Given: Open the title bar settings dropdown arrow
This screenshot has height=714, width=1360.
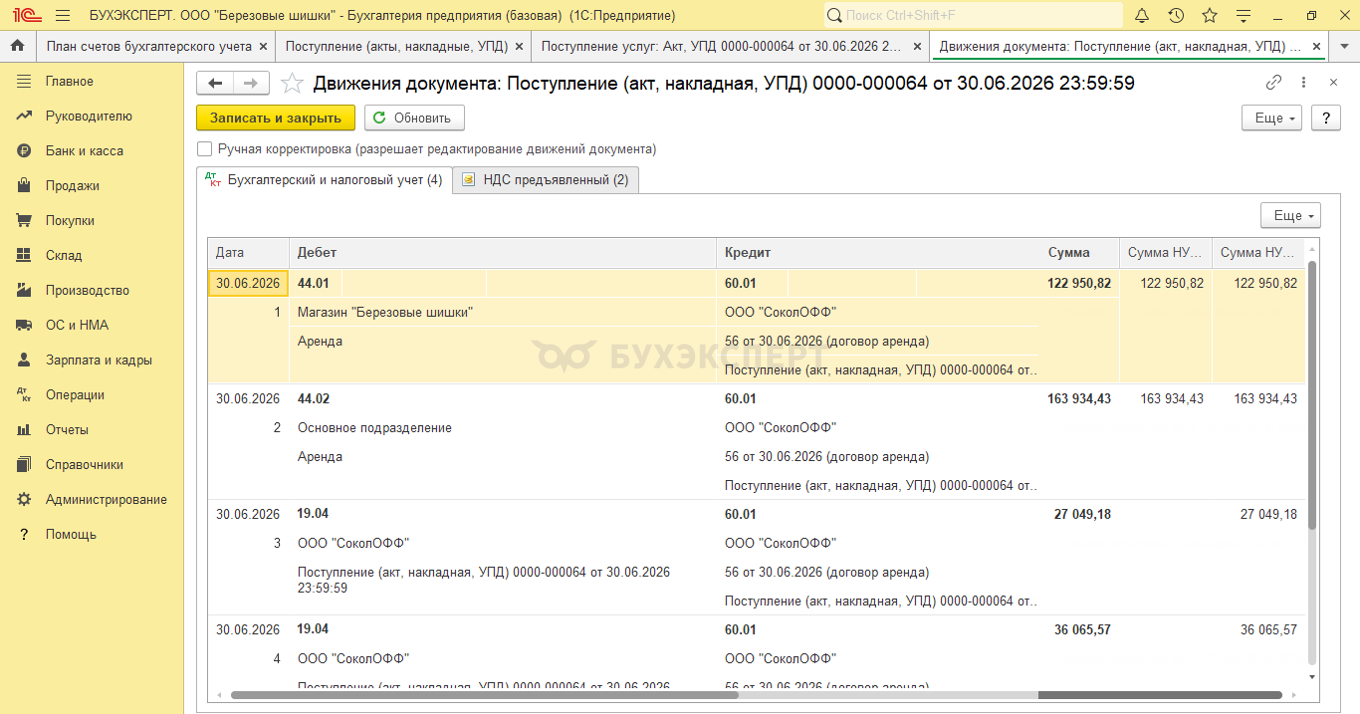Looking at the screenshot, I should [1243, 15].
